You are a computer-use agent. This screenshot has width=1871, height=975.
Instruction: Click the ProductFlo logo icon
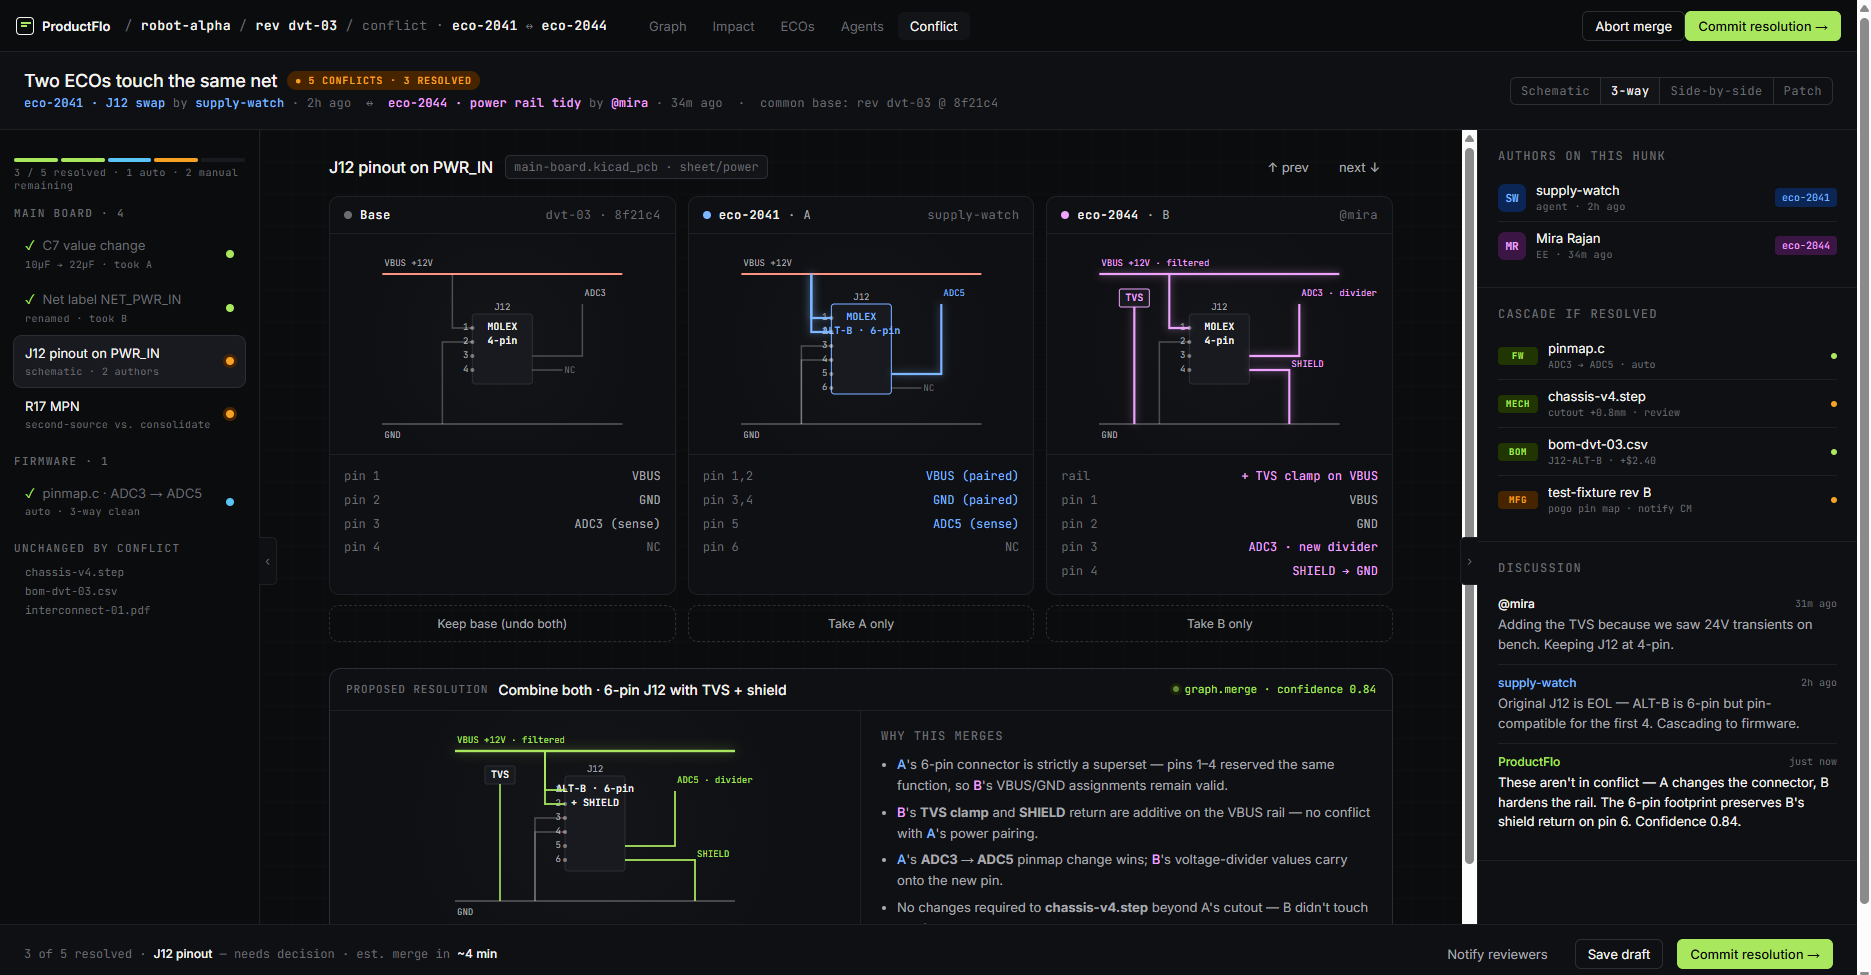[x=25, y=26]
